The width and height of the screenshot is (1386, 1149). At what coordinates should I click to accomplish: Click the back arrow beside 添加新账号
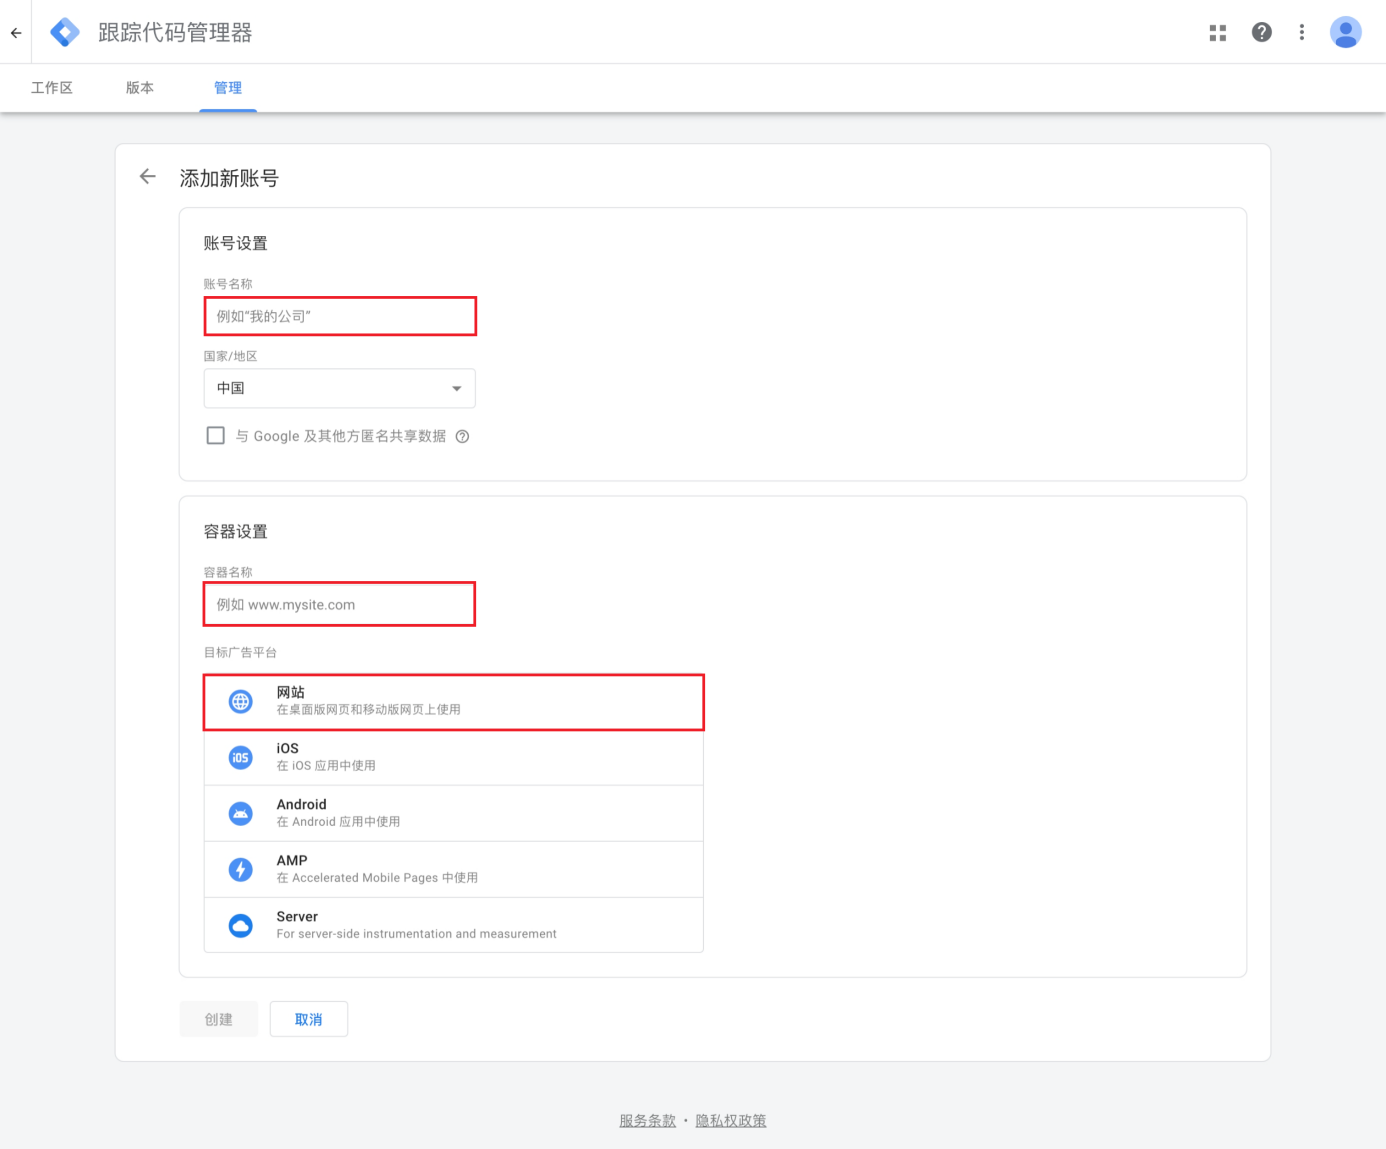click(x=148, y=177)
